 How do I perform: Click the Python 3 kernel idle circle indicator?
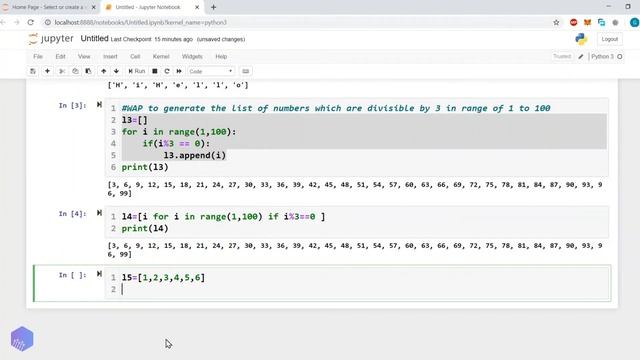620,57
